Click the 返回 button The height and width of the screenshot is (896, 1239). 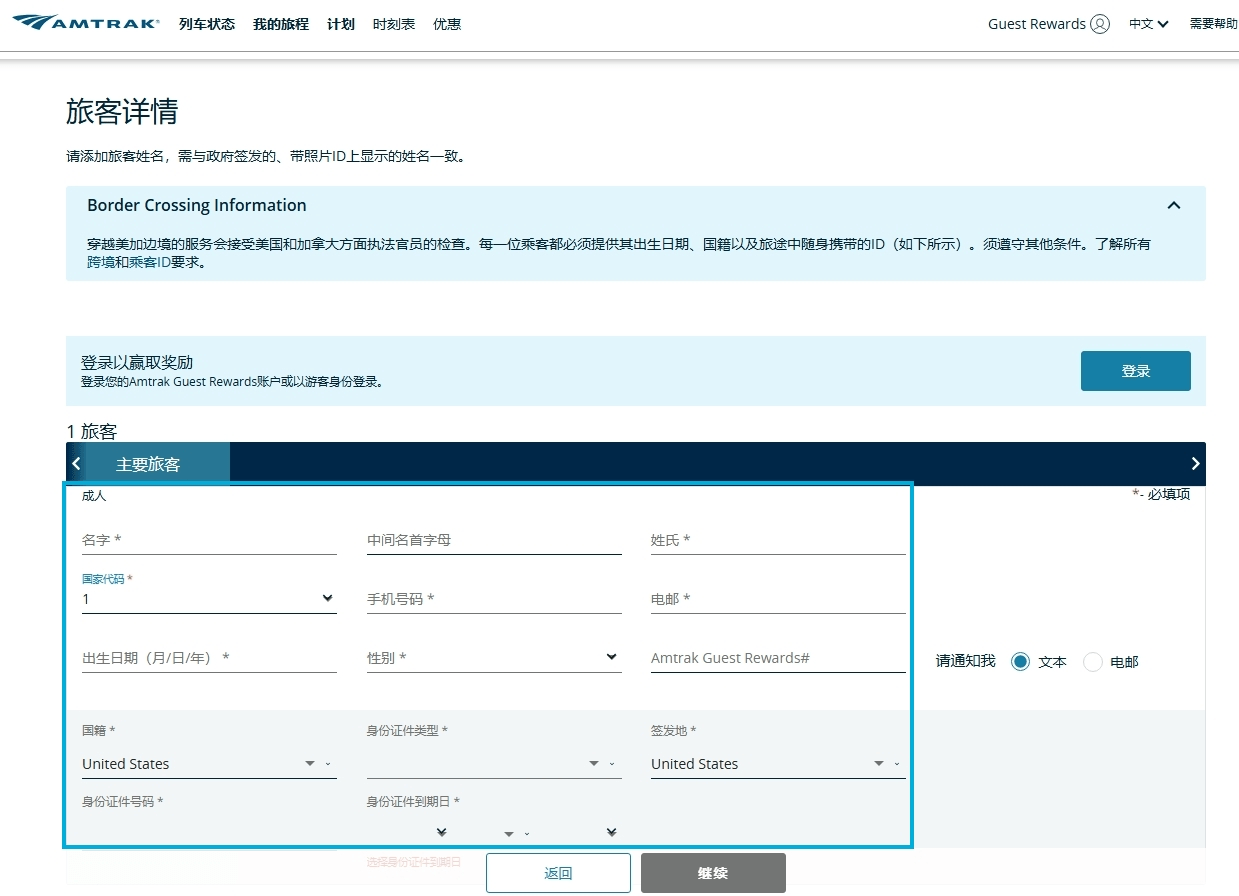(x=558, y=873)
